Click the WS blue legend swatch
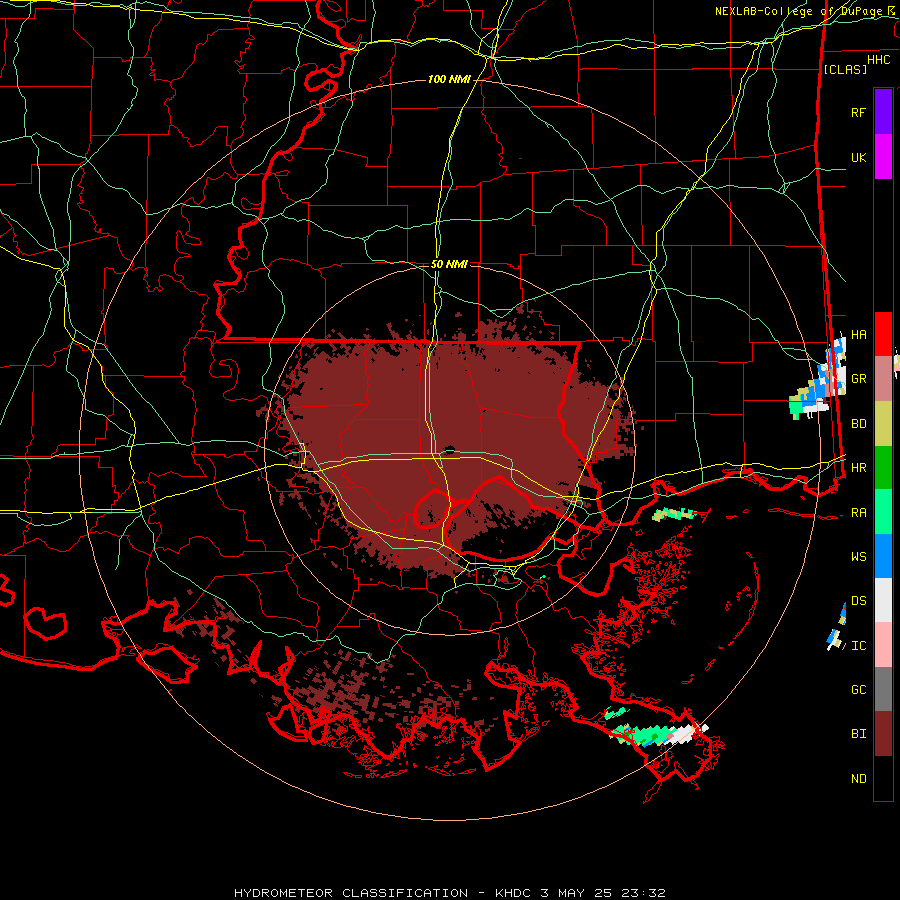 tap(883, 556)
